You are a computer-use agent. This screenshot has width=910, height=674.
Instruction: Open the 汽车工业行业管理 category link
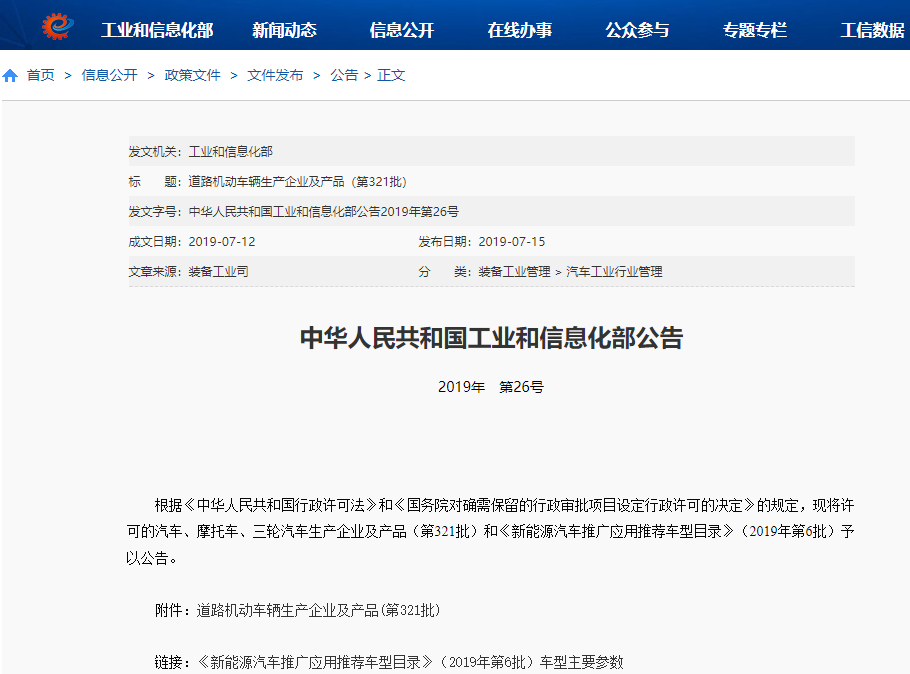tap(614, 271)
